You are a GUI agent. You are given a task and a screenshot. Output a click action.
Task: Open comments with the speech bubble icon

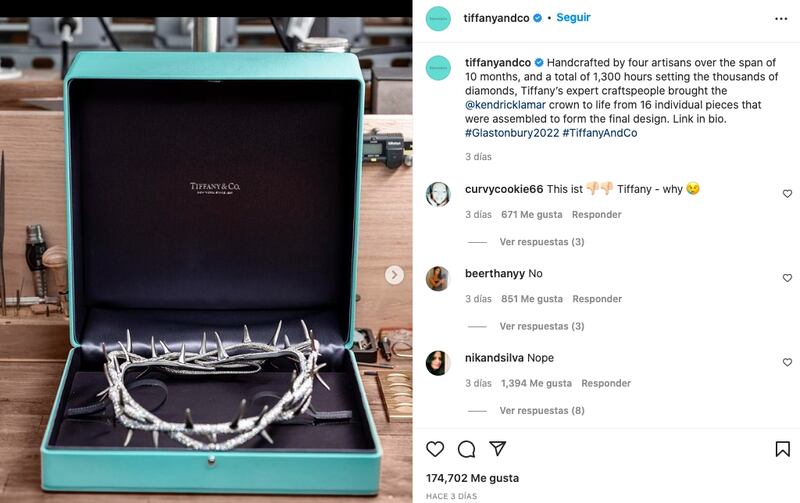click(x=466, y=449)
